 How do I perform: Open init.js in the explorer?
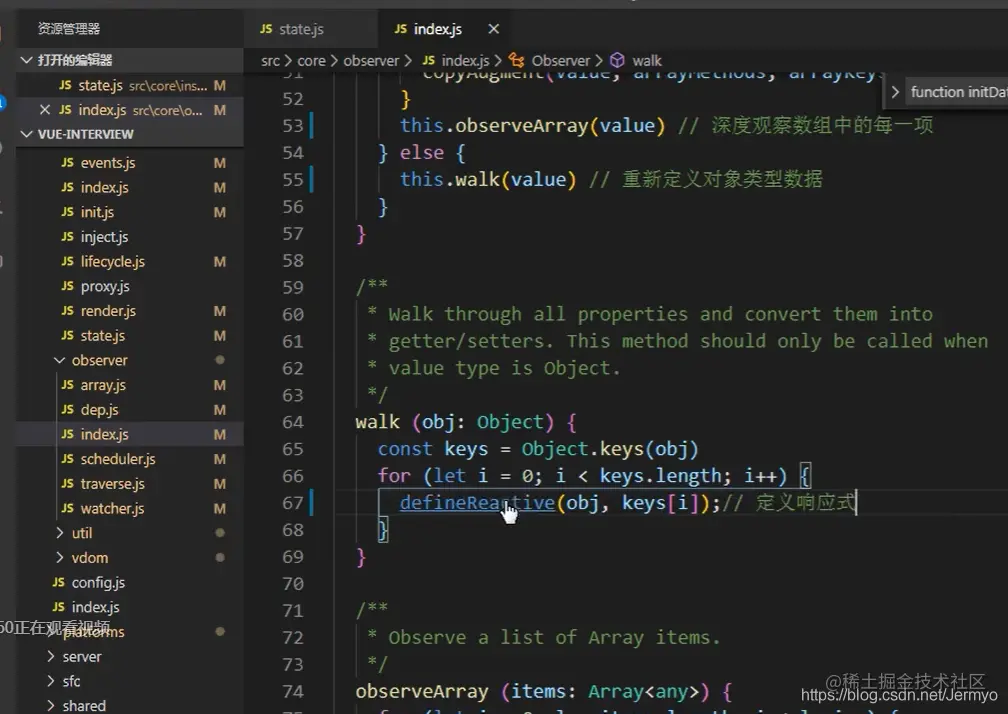point(97,212)
